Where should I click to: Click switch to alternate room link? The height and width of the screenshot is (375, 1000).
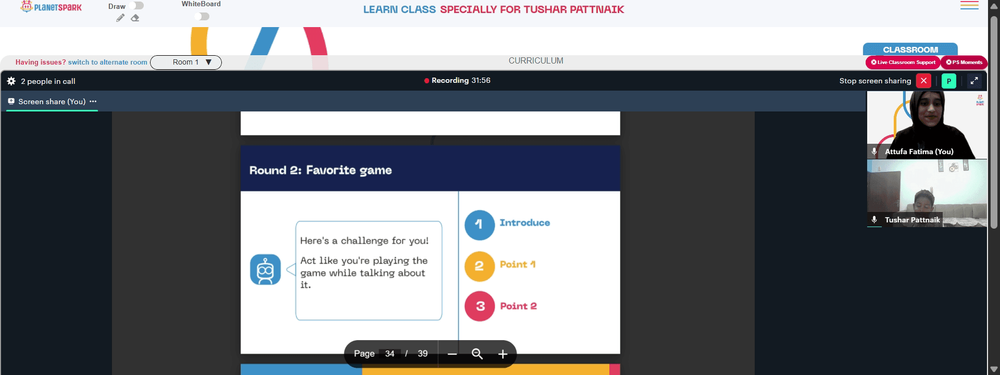(x=108, y=62)
